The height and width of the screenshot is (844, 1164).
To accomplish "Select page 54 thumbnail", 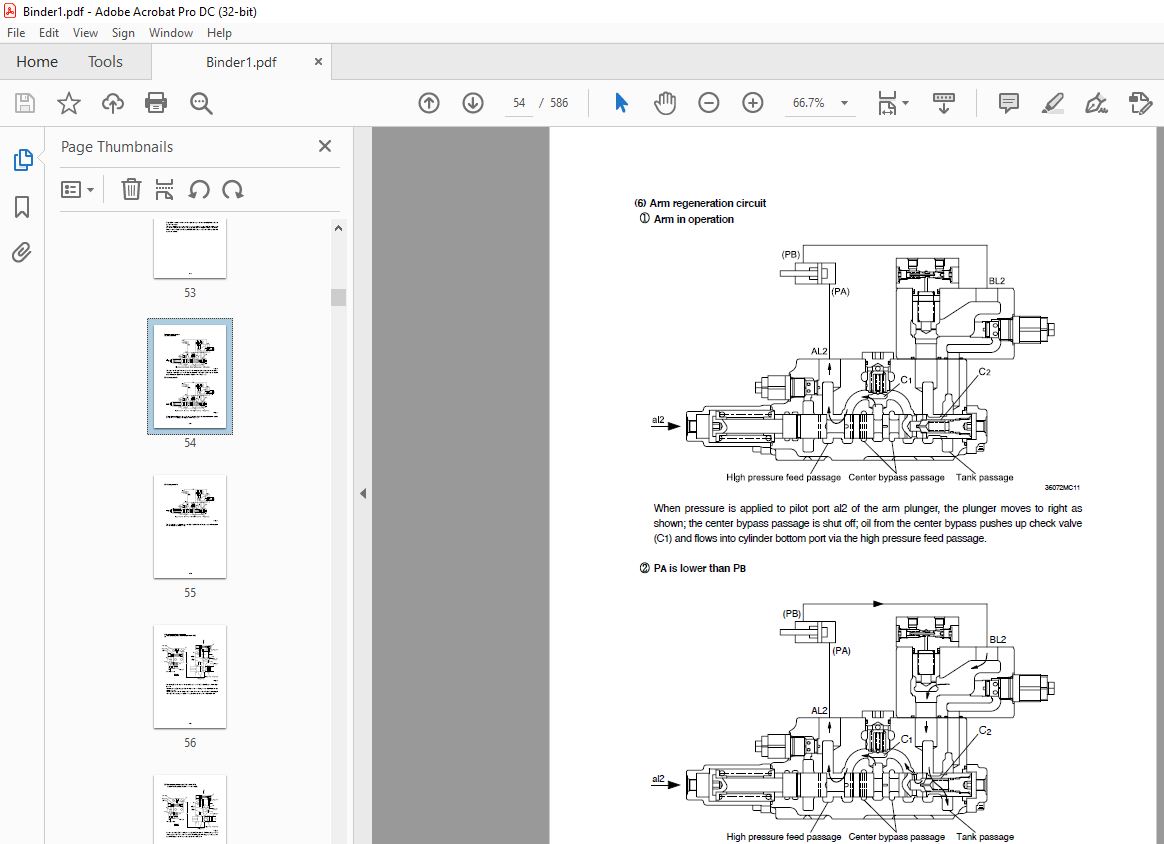I will [x=190, y=376].
